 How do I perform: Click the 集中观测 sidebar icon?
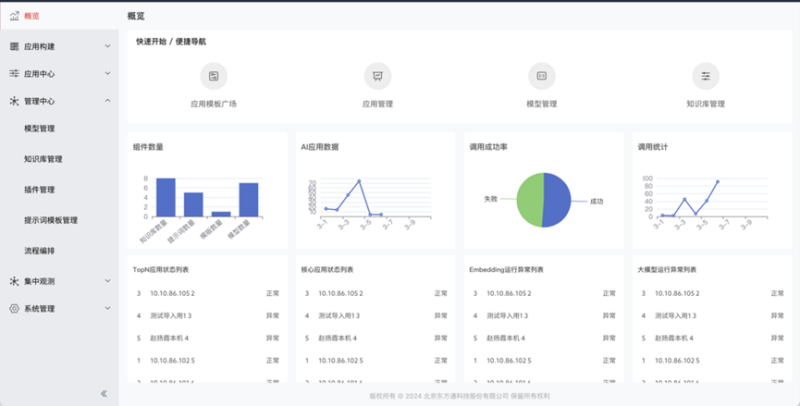pyautogui.click(x=14, y=282)
